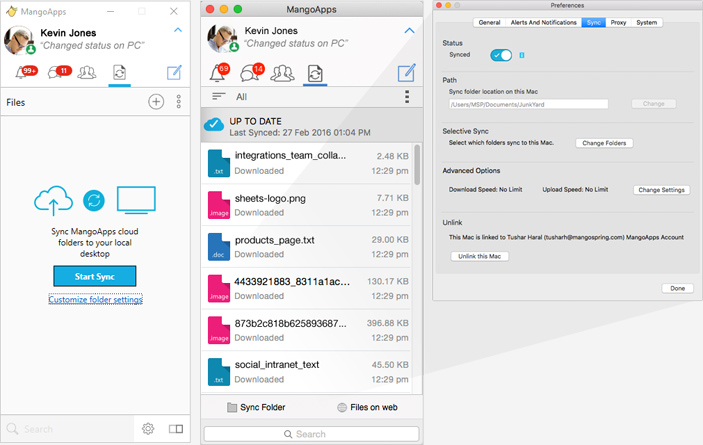Click the integrations_team_colla txt file icon
Screen dimensions: 703x445
pyautogui.click(x=219, y=163)
